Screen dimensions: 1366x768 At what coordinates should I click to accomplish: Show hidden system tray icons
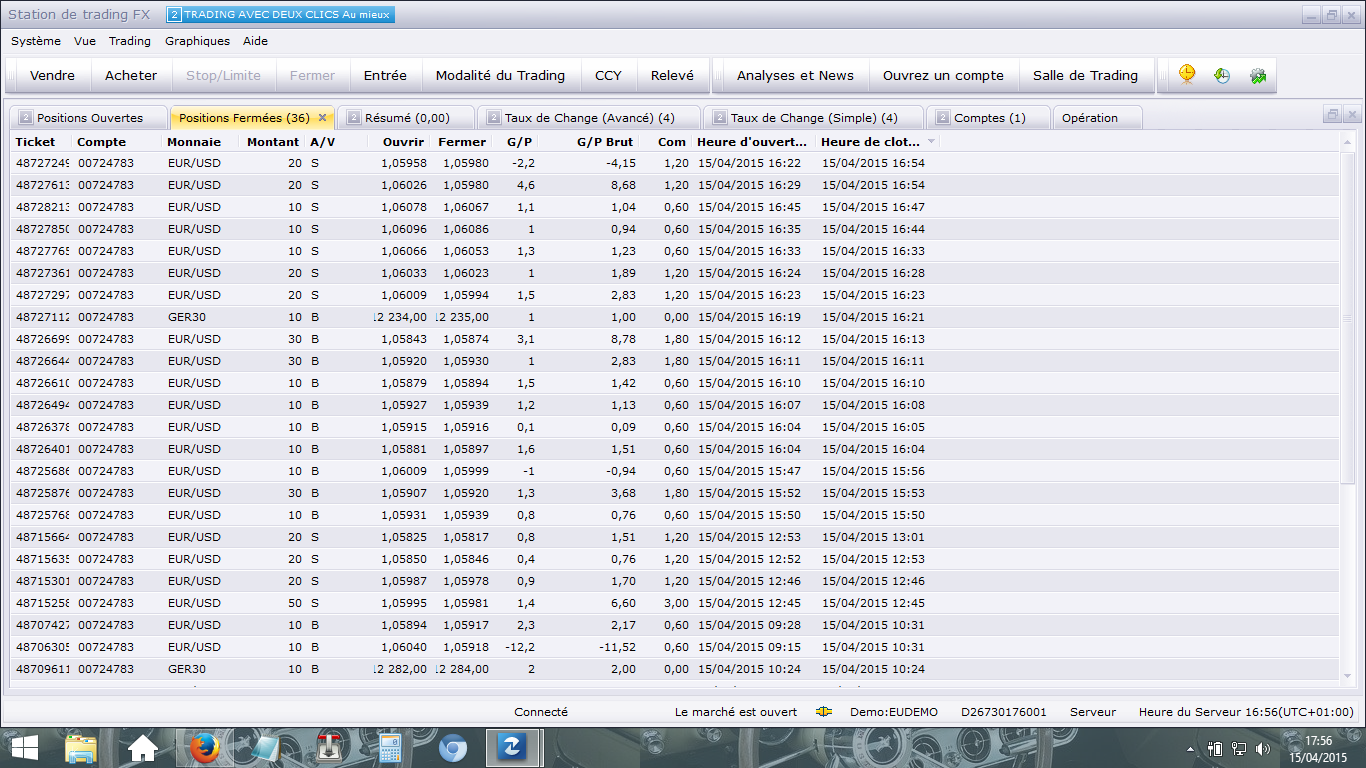pos(1190,748)
